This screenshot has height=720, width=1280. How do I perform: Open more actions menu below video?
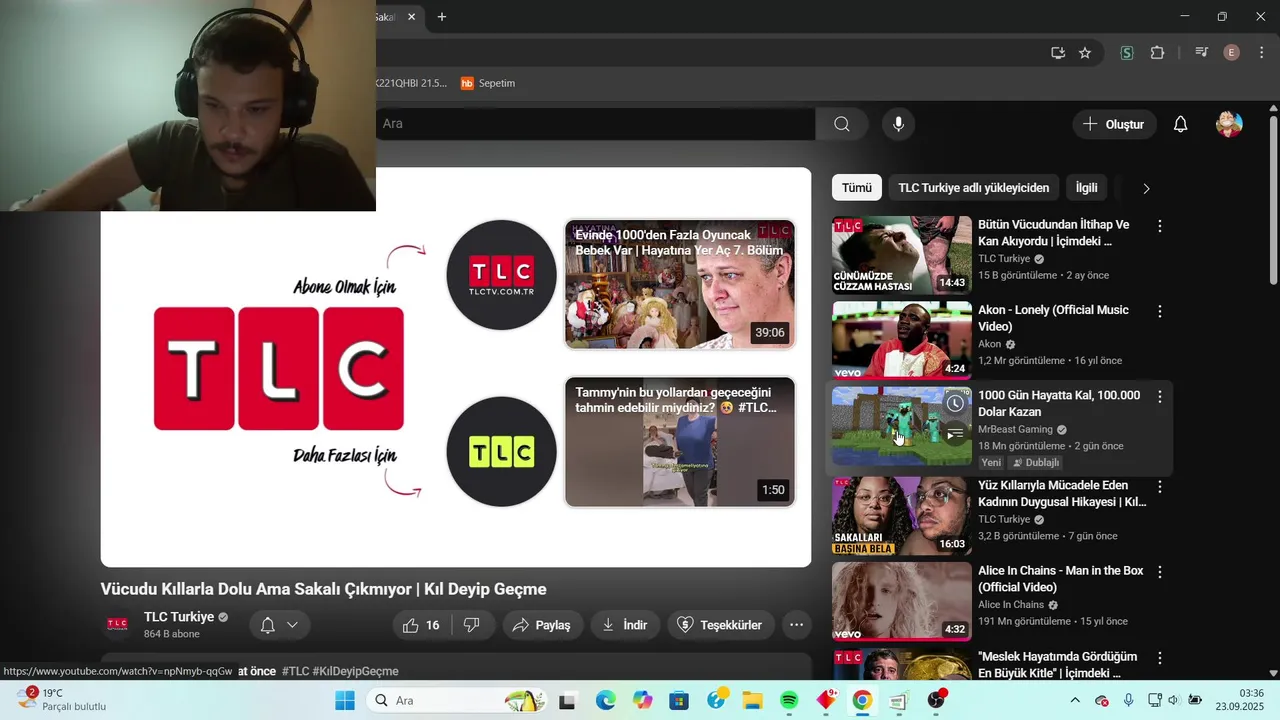pyautogui.click(x=796, y=625)
